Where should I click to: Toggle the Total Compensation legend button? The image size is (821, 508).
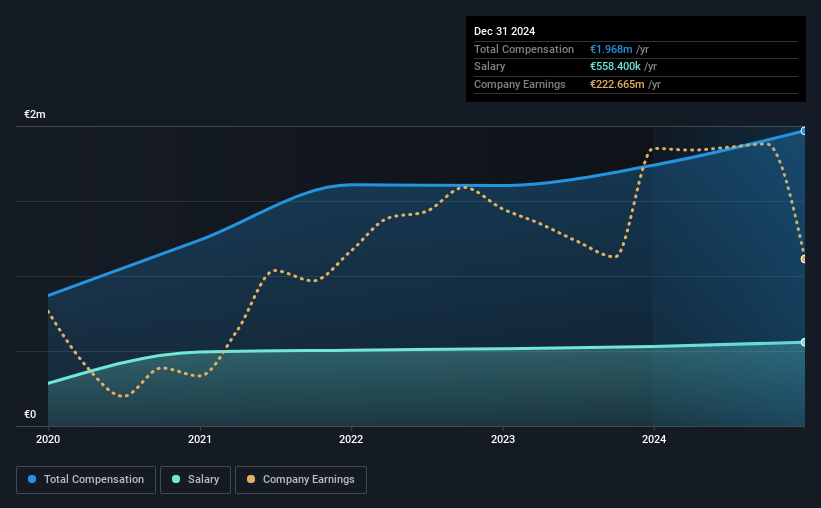point(86,480)
